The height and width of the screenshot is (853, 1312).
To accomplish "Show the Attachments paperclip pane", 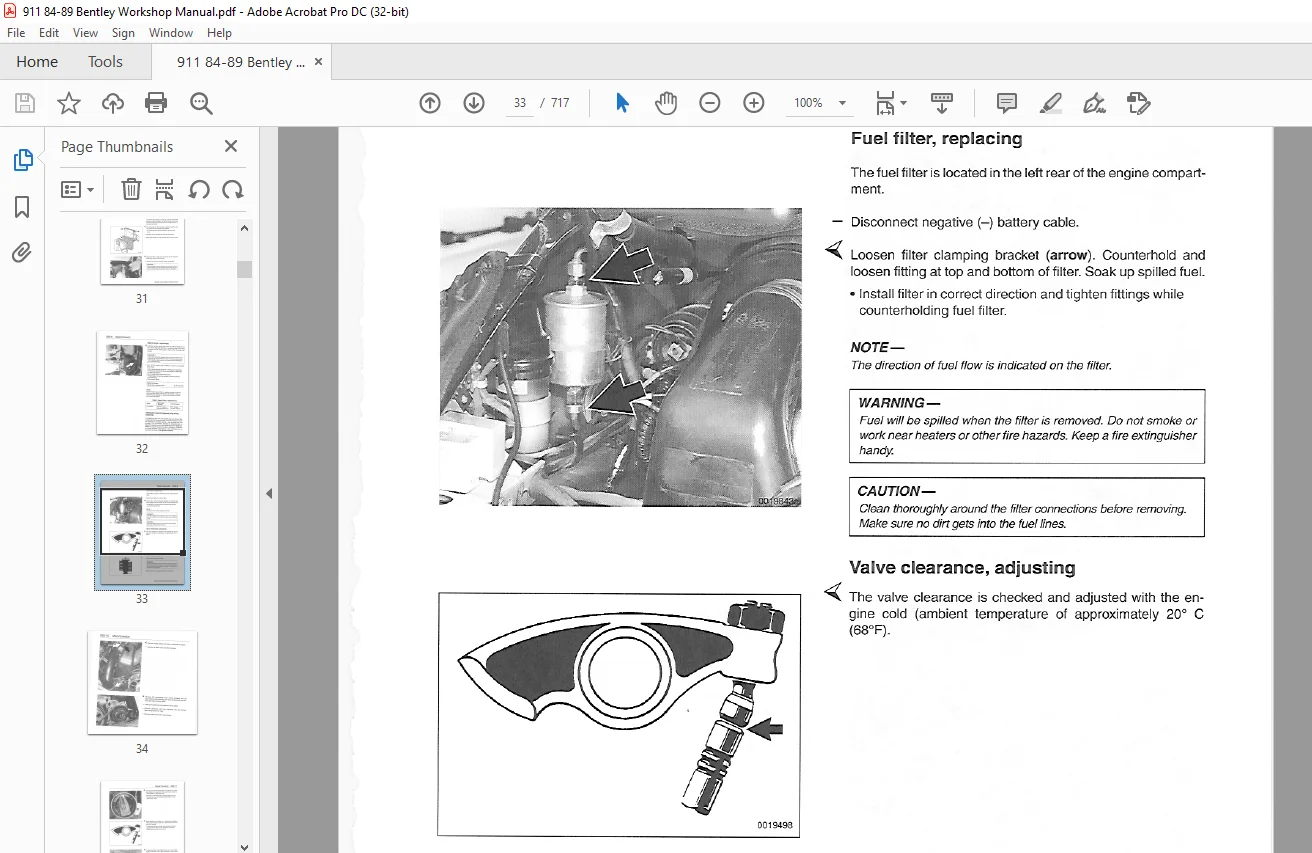I will pyautogui.click(x=22, y=252).
